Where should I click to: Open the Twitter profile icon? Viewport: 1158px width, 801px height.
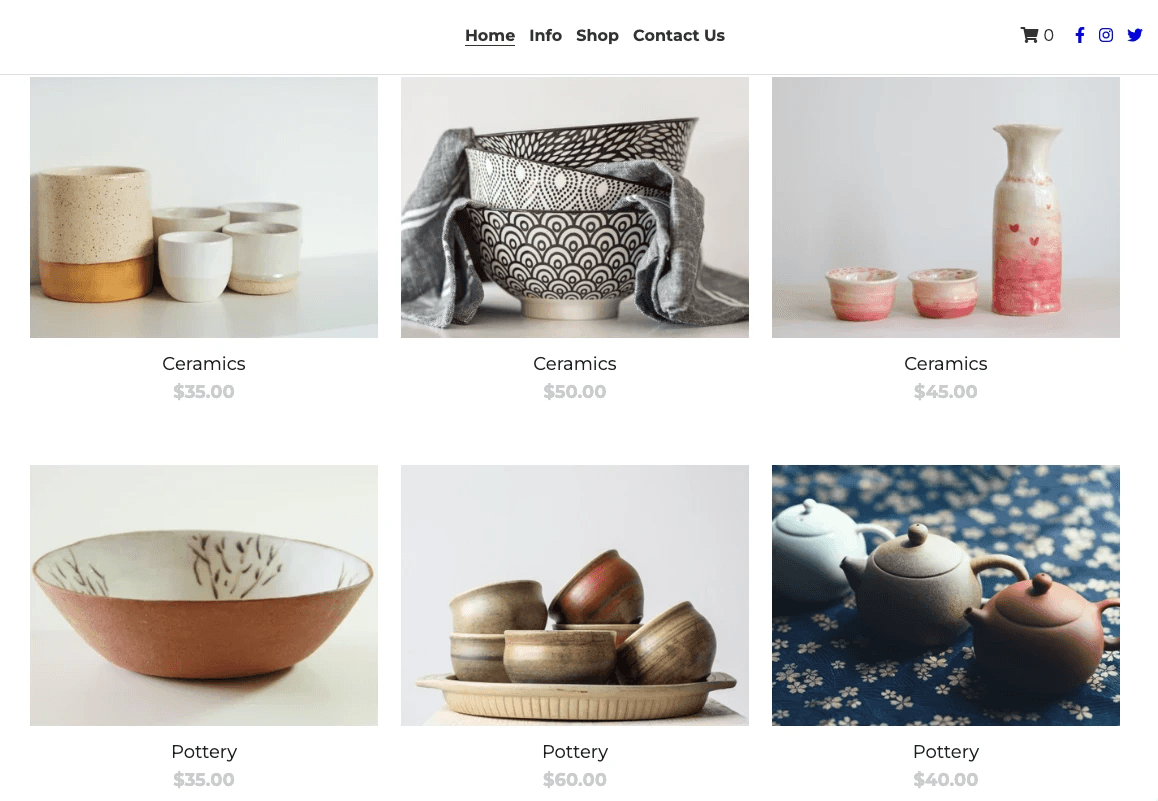(x=1135, y=35)
